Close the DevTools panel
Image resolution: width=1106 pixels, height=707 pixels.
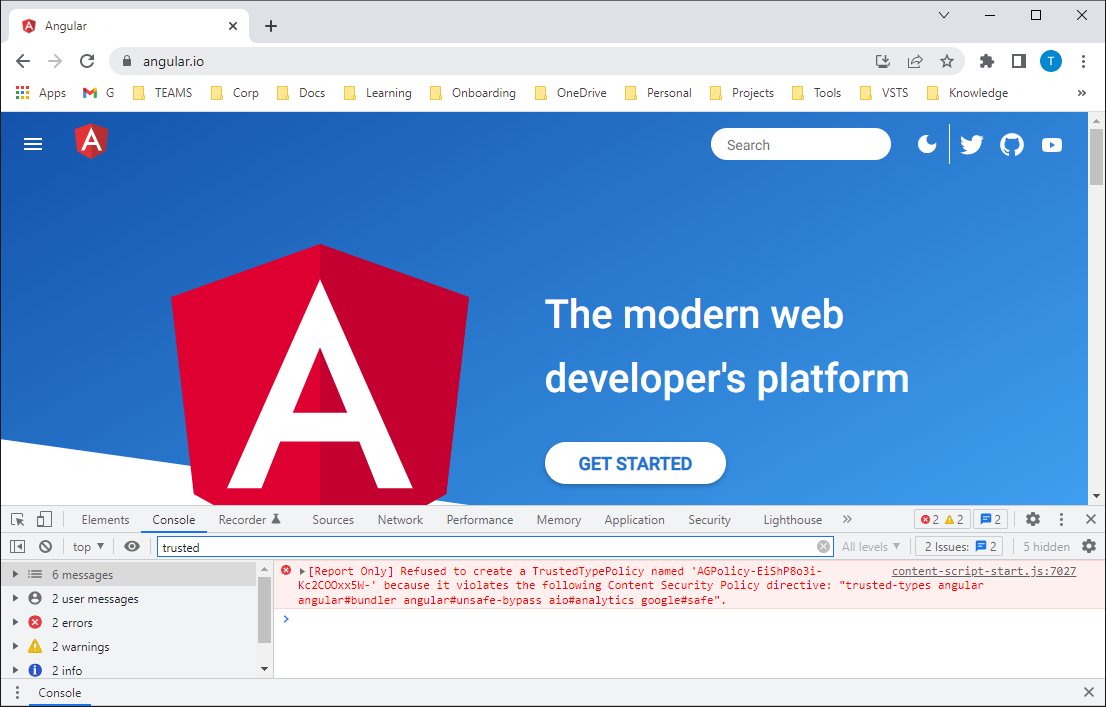[1090, 519]
